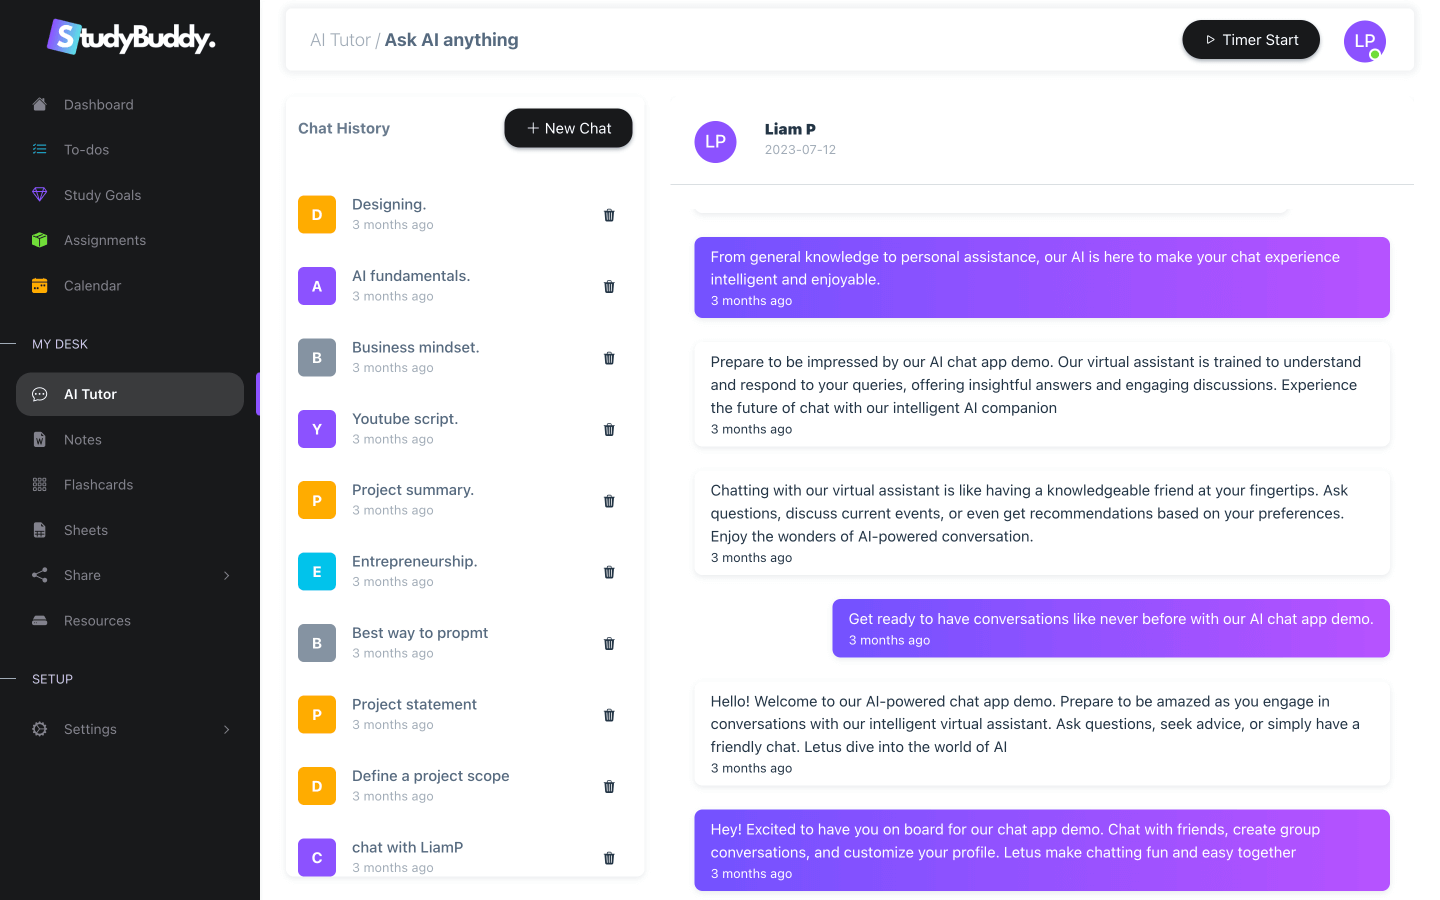The width and height of the screenshot is (1440, 900).
Task: Start a New Chat
Action: tap(568, 128)
